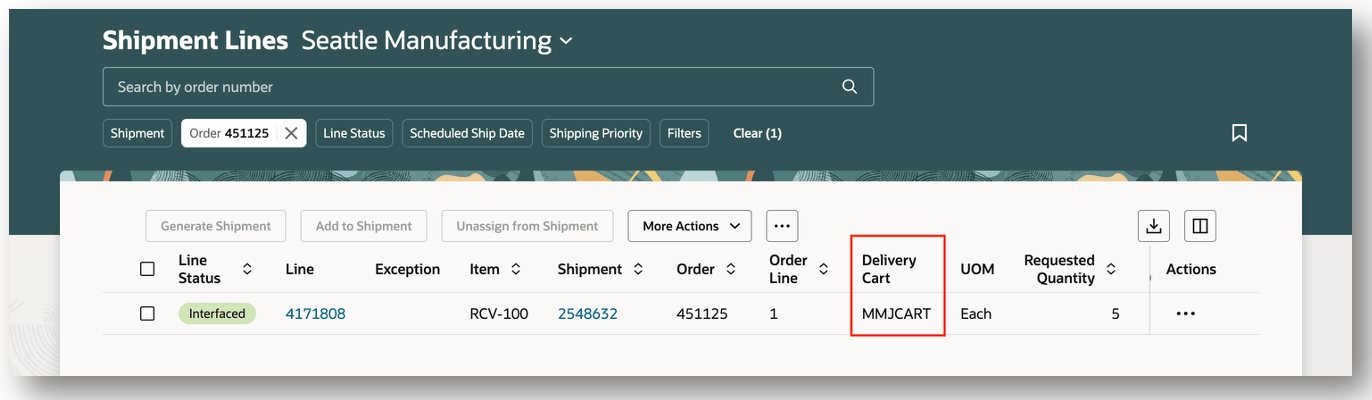
Task: Expand Seattle Manufacturing organization dropdown
Action: tap(566, 41)
